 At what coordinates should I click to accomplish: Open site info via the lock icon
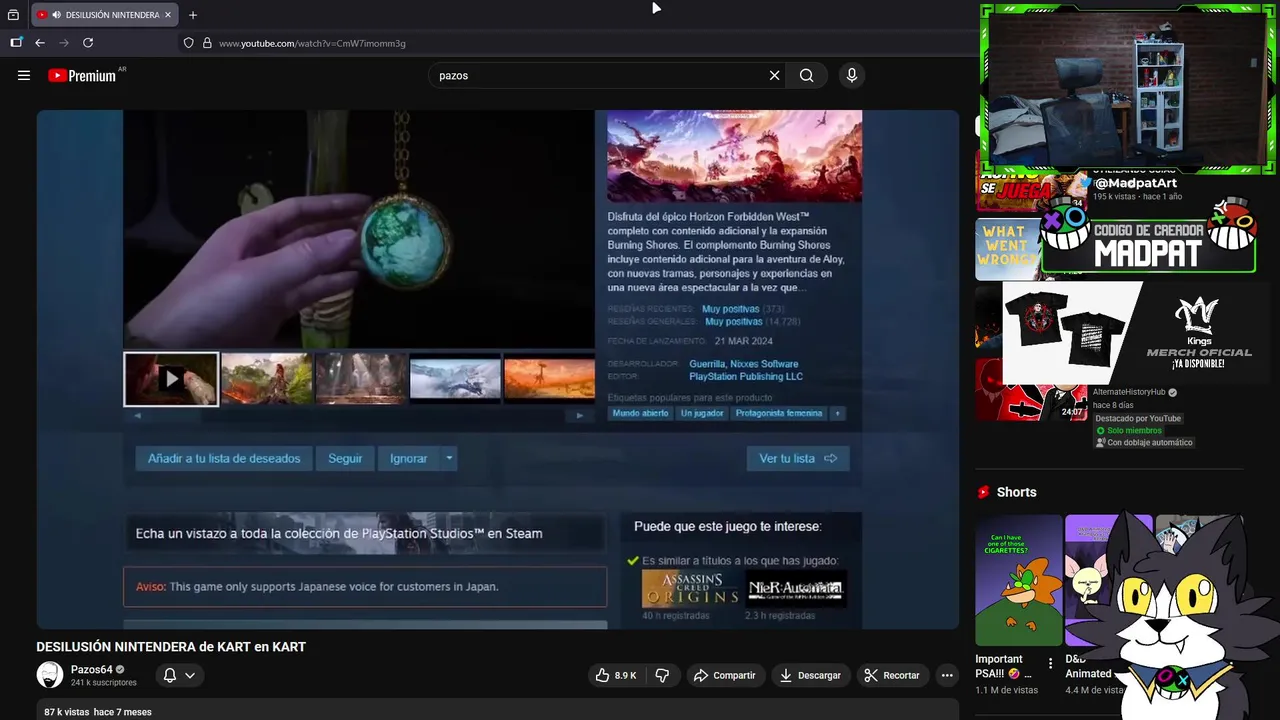point(207,43)
